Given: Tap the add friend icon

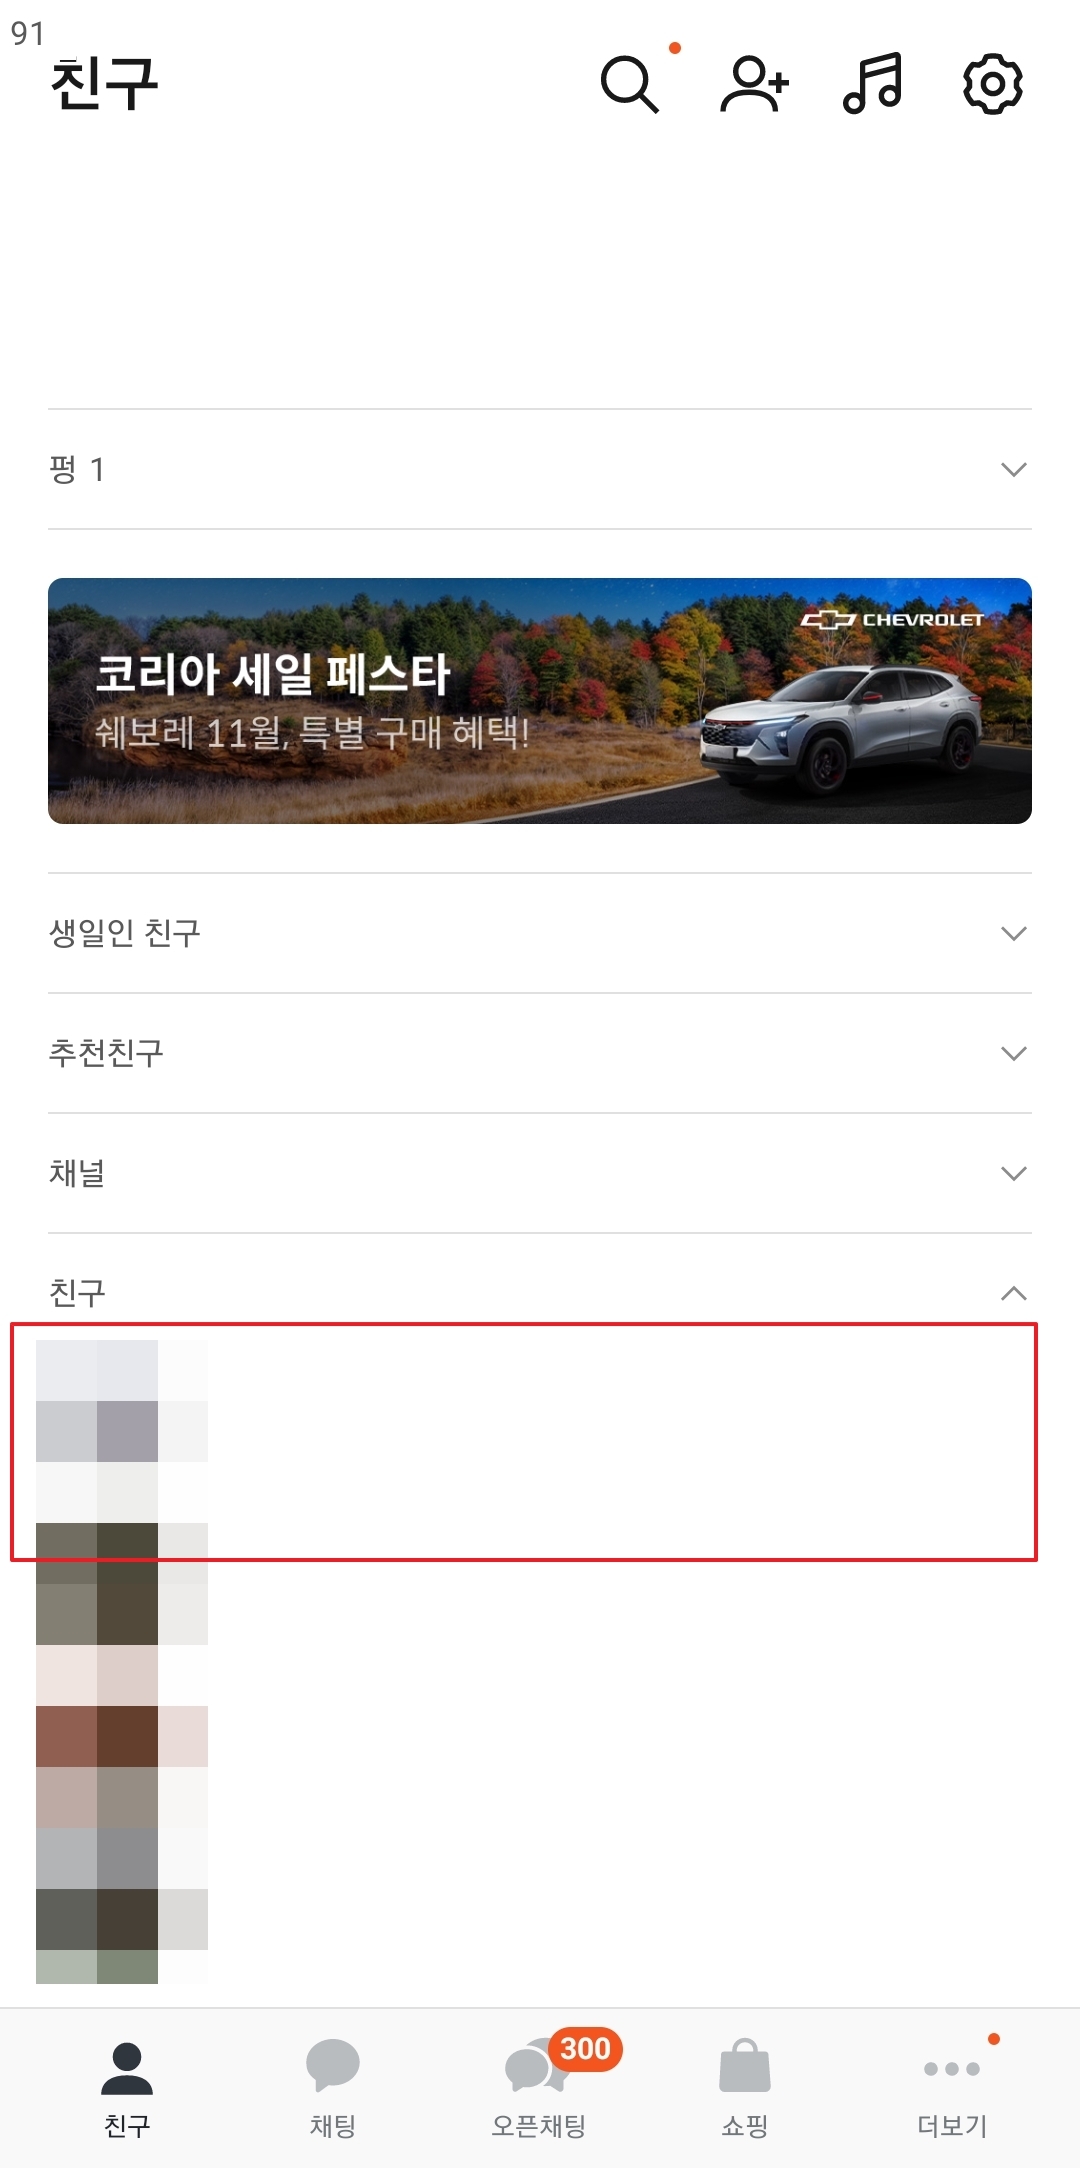Looking at the screenshot, I should tap(755, 84).
